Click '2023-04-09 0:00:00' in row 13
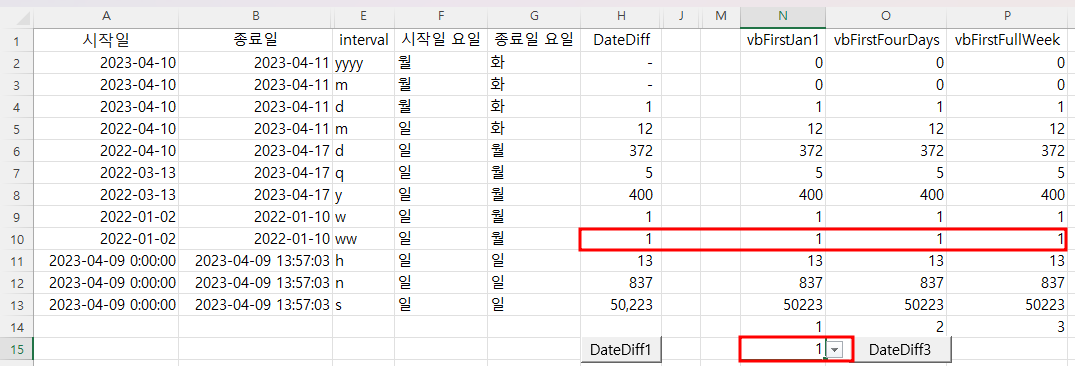The height and width of the screenshot is (366, 1075). [106, 305]
